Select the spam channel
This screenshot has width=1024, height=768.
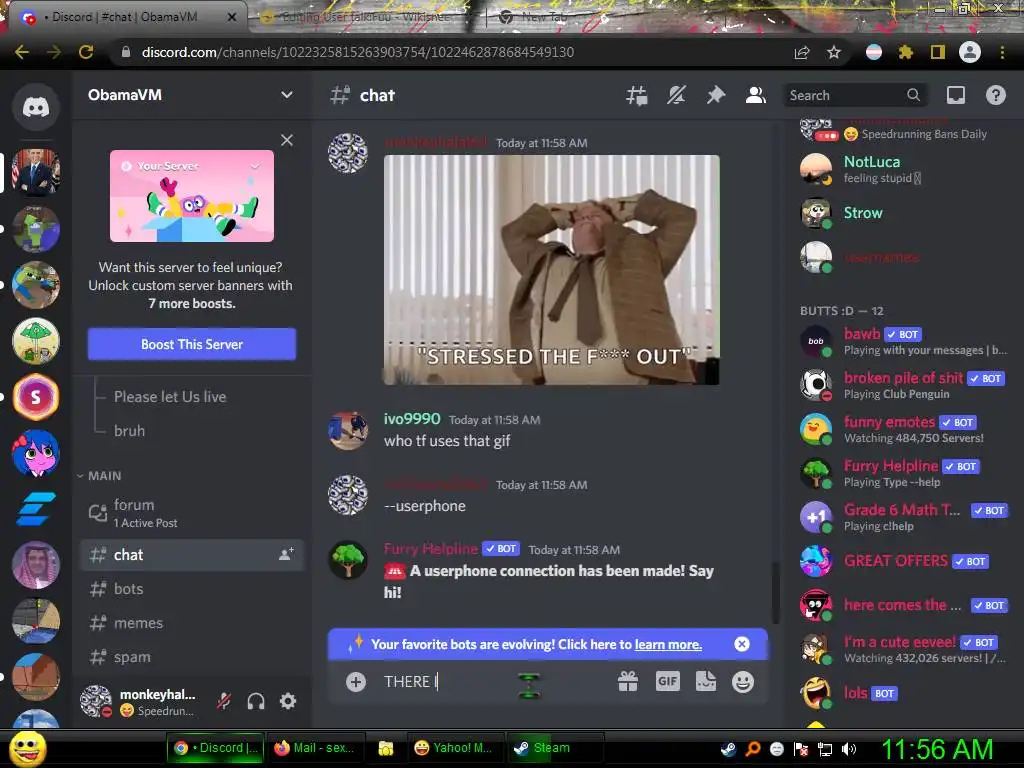(x=192, y=657)
